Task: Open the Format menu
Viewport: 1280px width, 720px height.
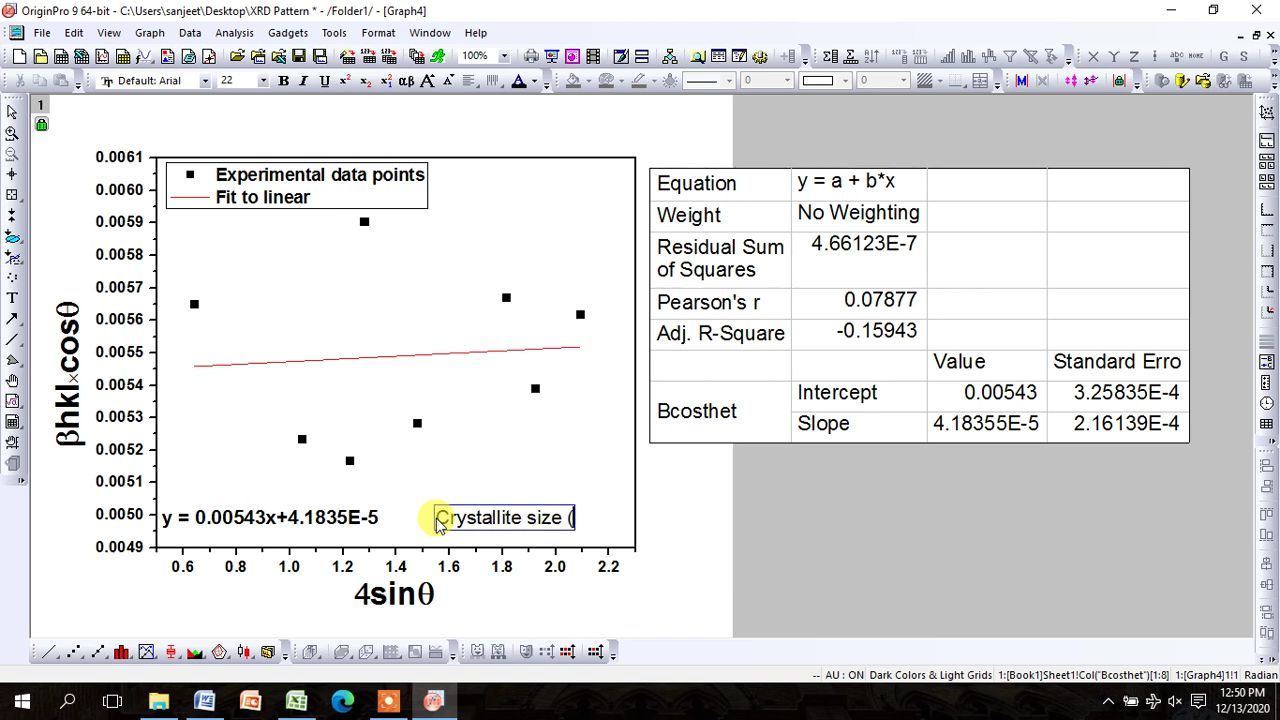Action: pos(378,33)
